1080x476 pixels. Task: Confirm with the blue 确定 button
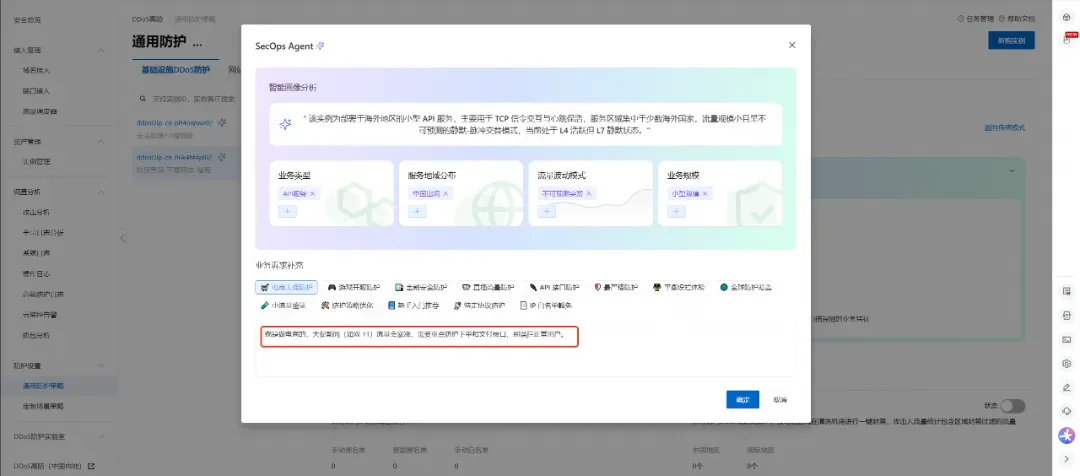pyautogui.click(x=742, y=399)
